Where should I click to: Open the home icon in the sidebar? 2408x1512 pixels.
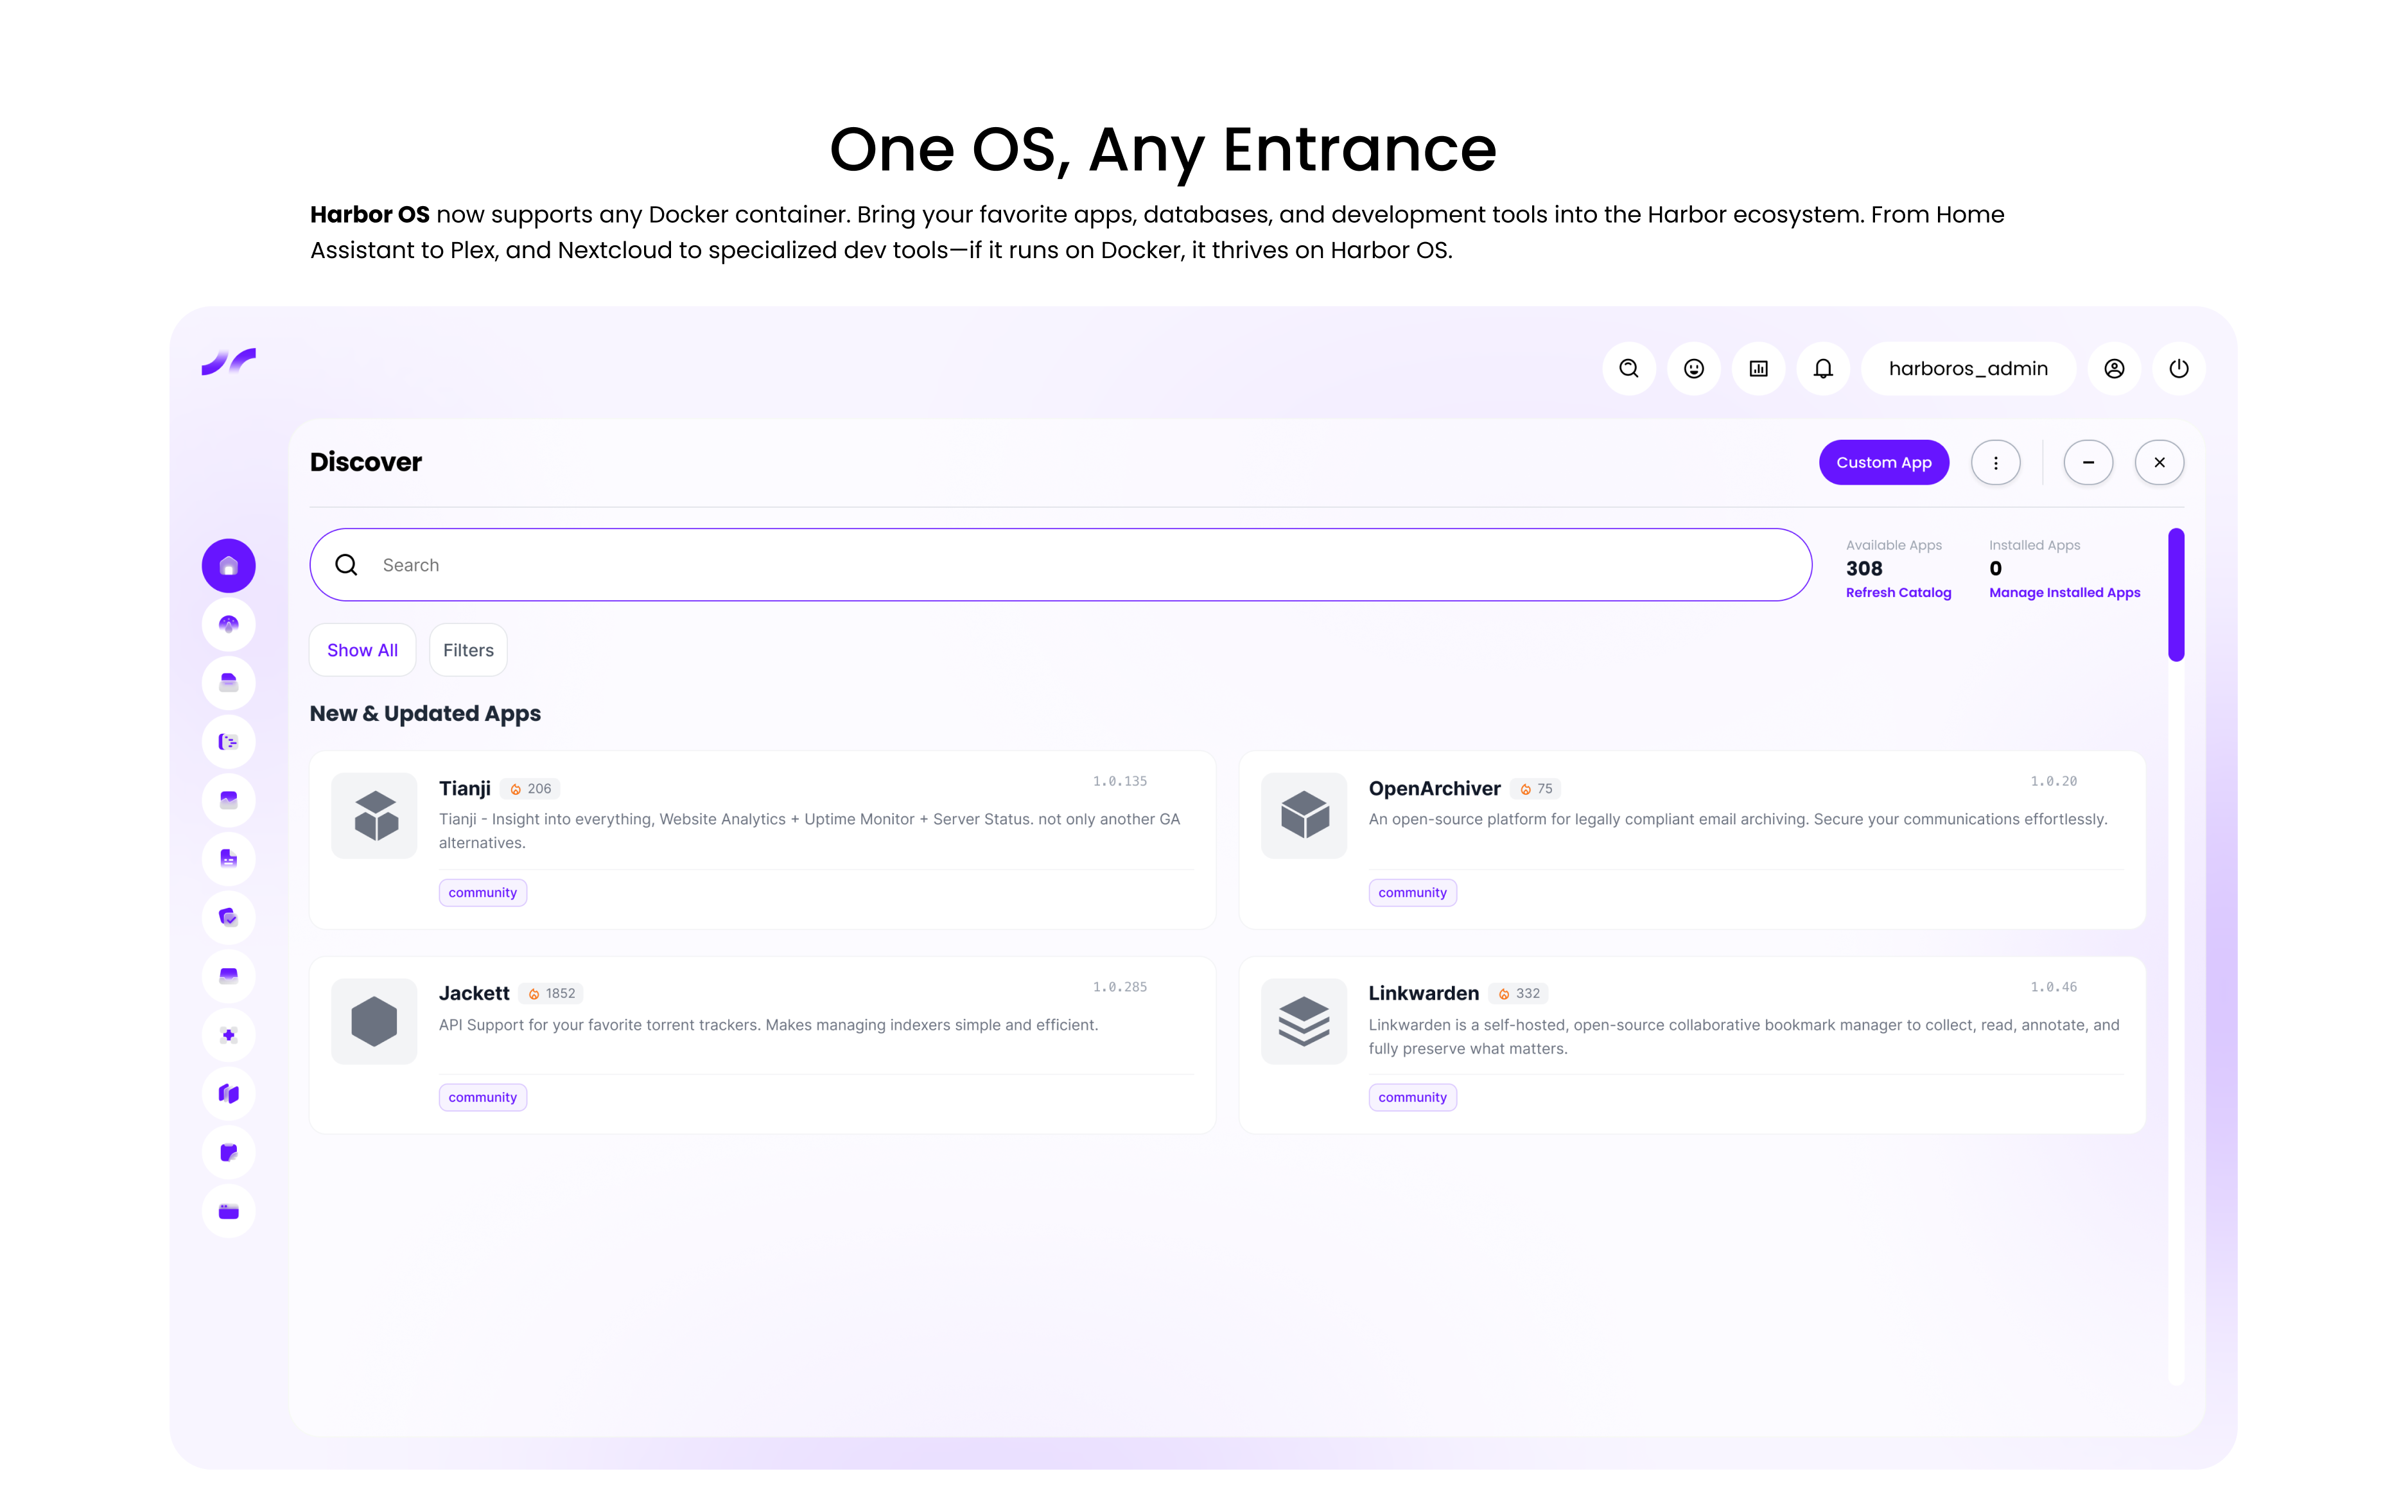click(228, 566)
